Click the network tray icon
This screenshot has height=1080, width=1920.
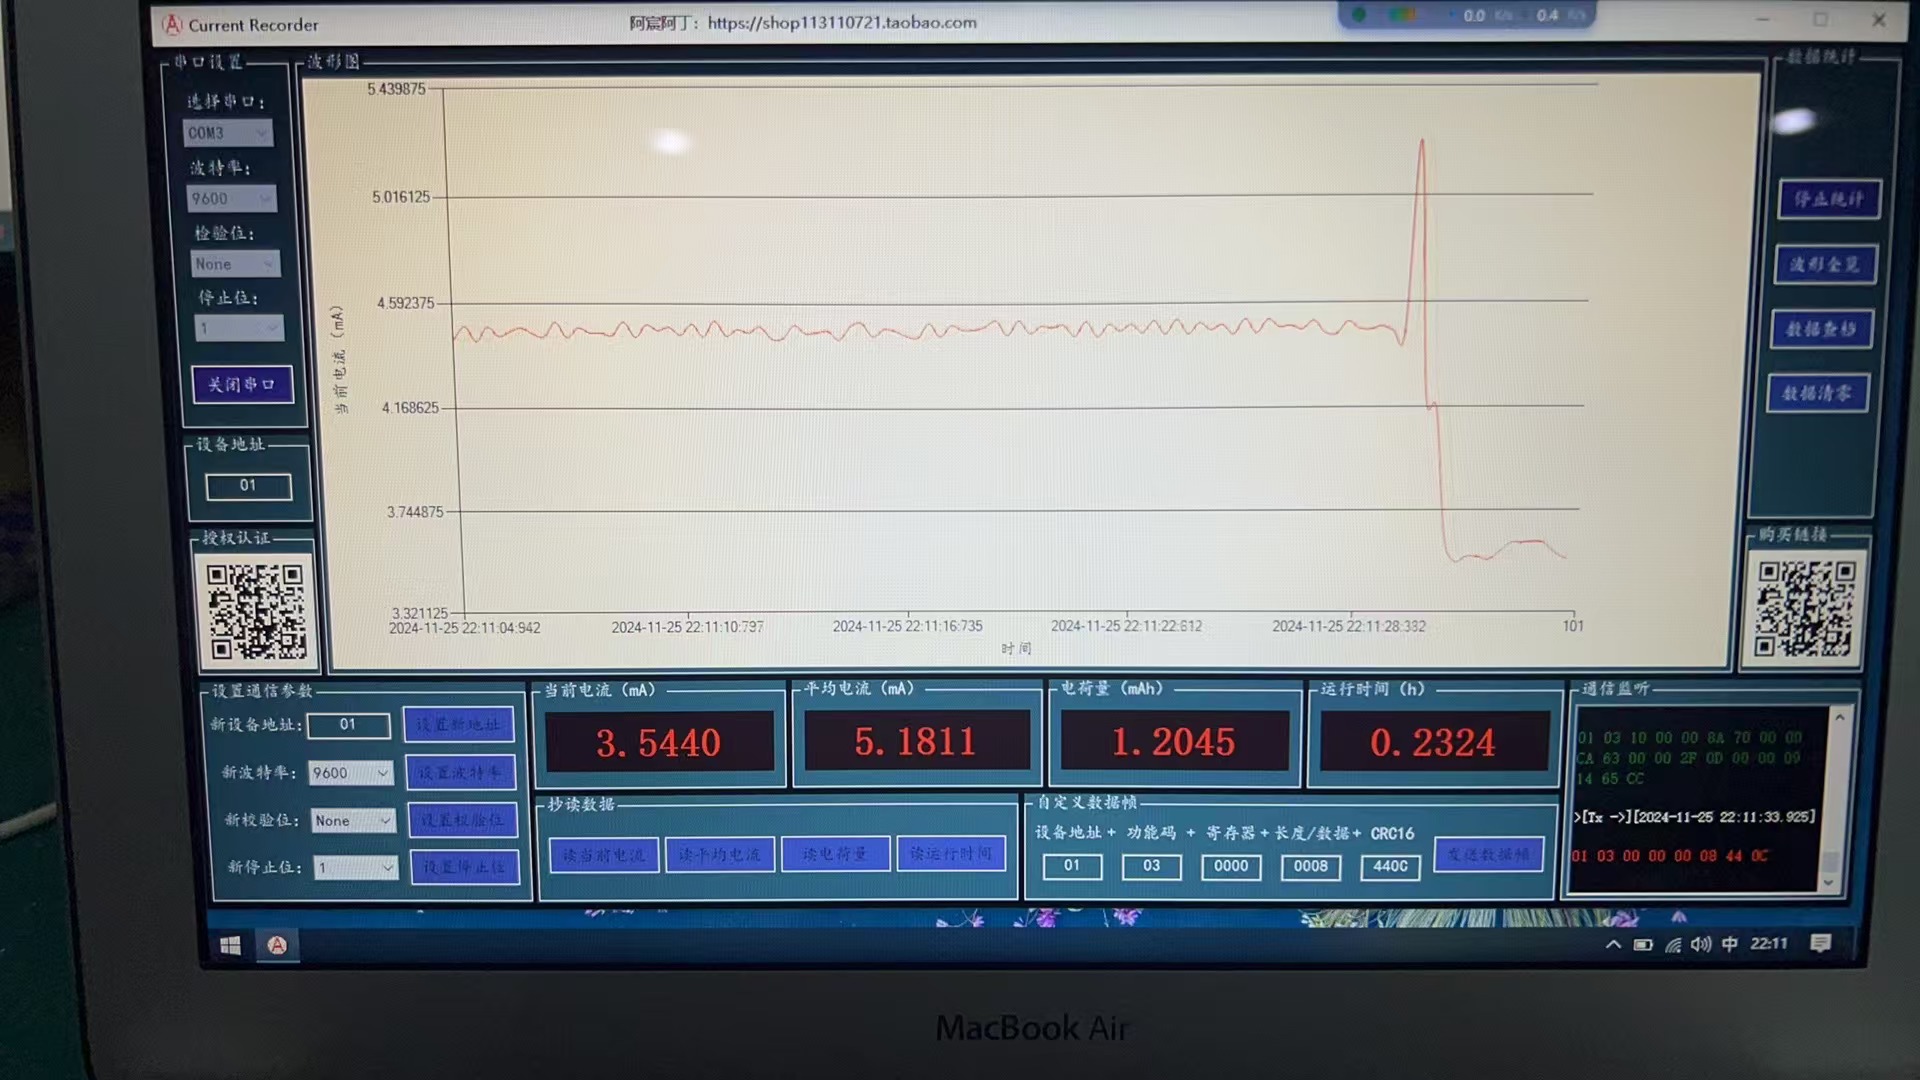pos(1672,944)
